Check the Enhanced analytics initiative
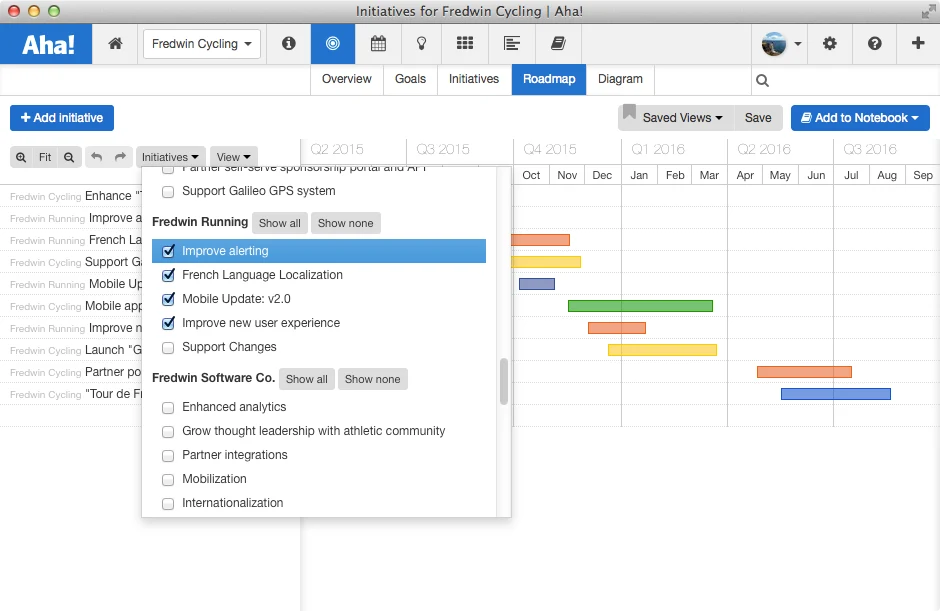This screenshot has width=940, height=611. point(168,407)
